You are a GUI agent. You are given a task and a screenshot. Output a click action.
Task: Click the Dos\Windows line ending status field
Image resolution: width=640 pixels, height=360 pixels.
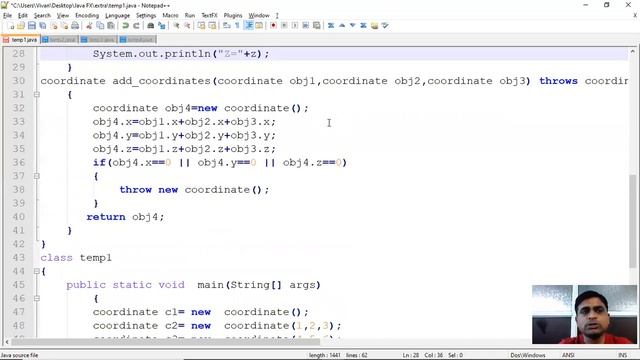(x=528, y=355)
